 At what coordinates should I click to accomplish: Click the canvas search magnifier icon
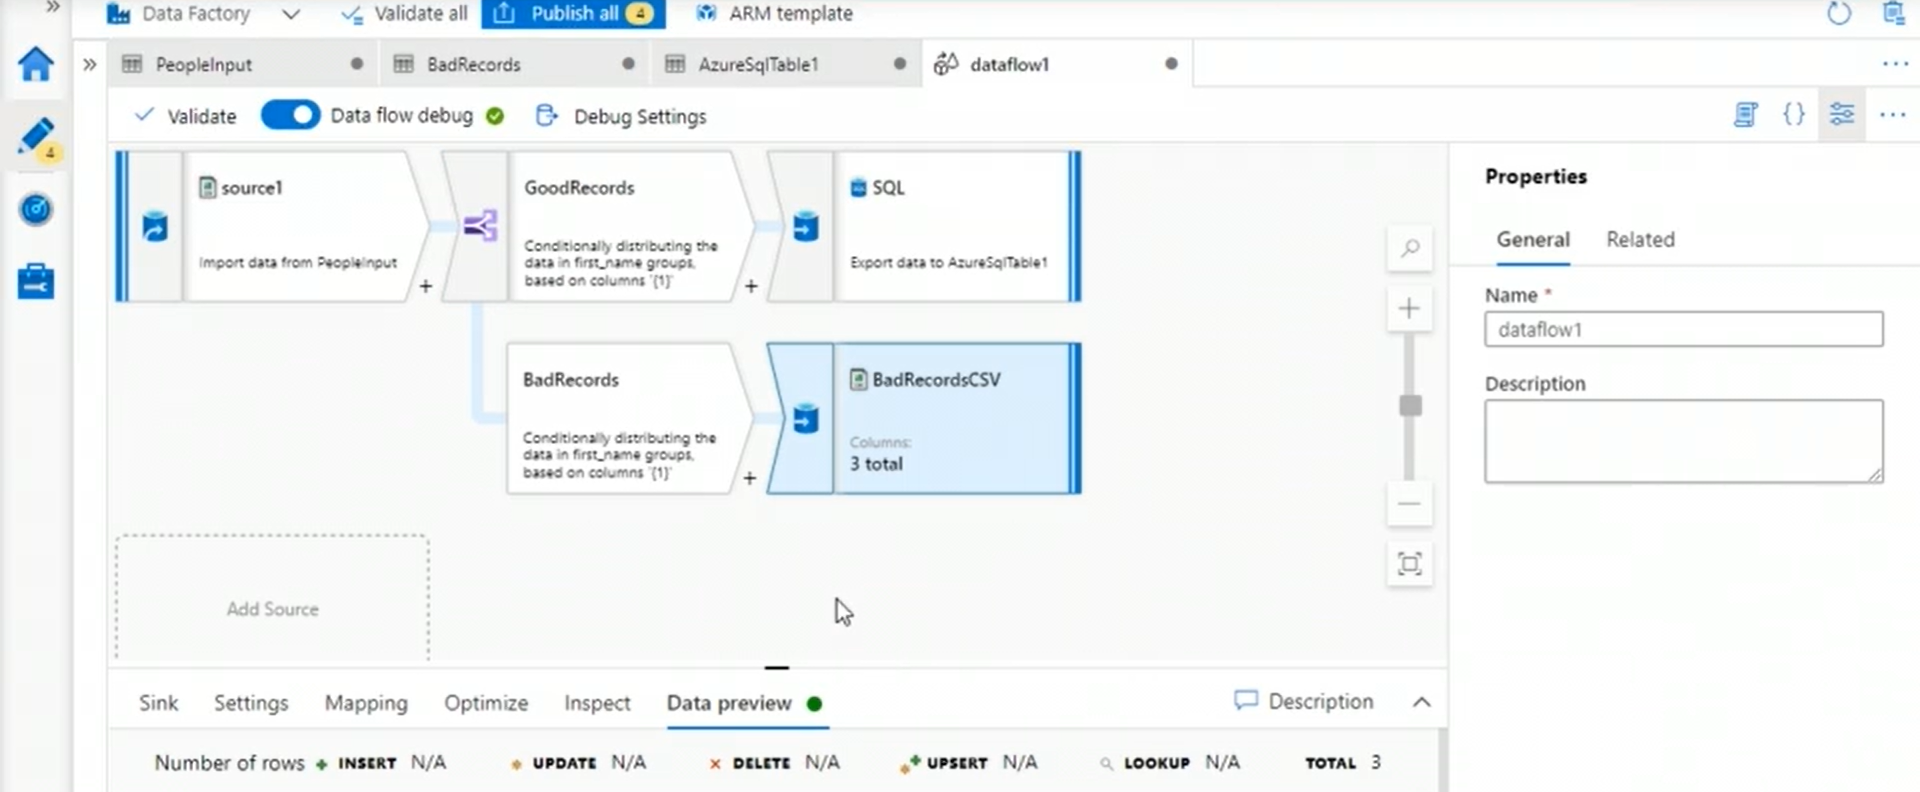[1409, 248]
